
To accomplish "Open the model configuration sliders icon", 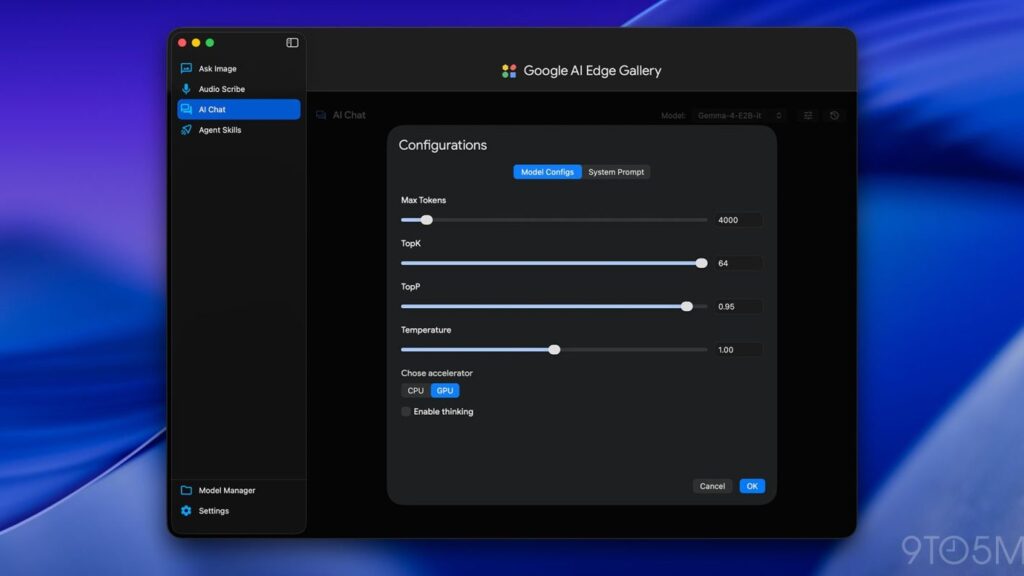I will pos(808,115).
